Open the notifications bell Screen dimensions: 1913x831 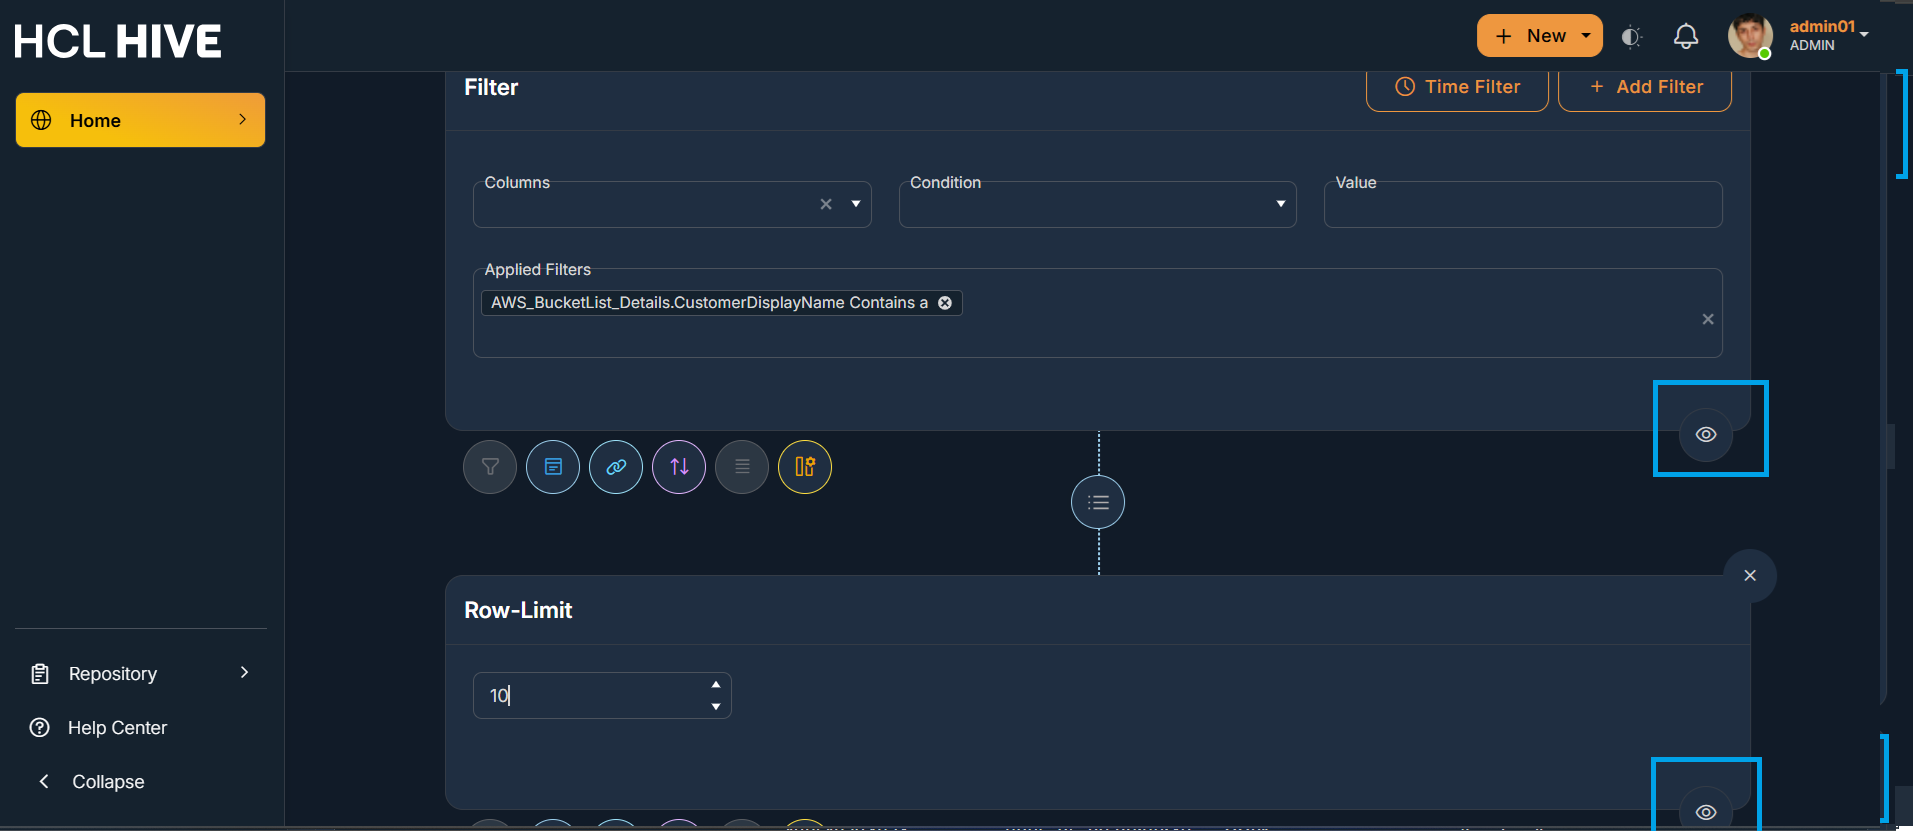click(x=1686, y=37)
